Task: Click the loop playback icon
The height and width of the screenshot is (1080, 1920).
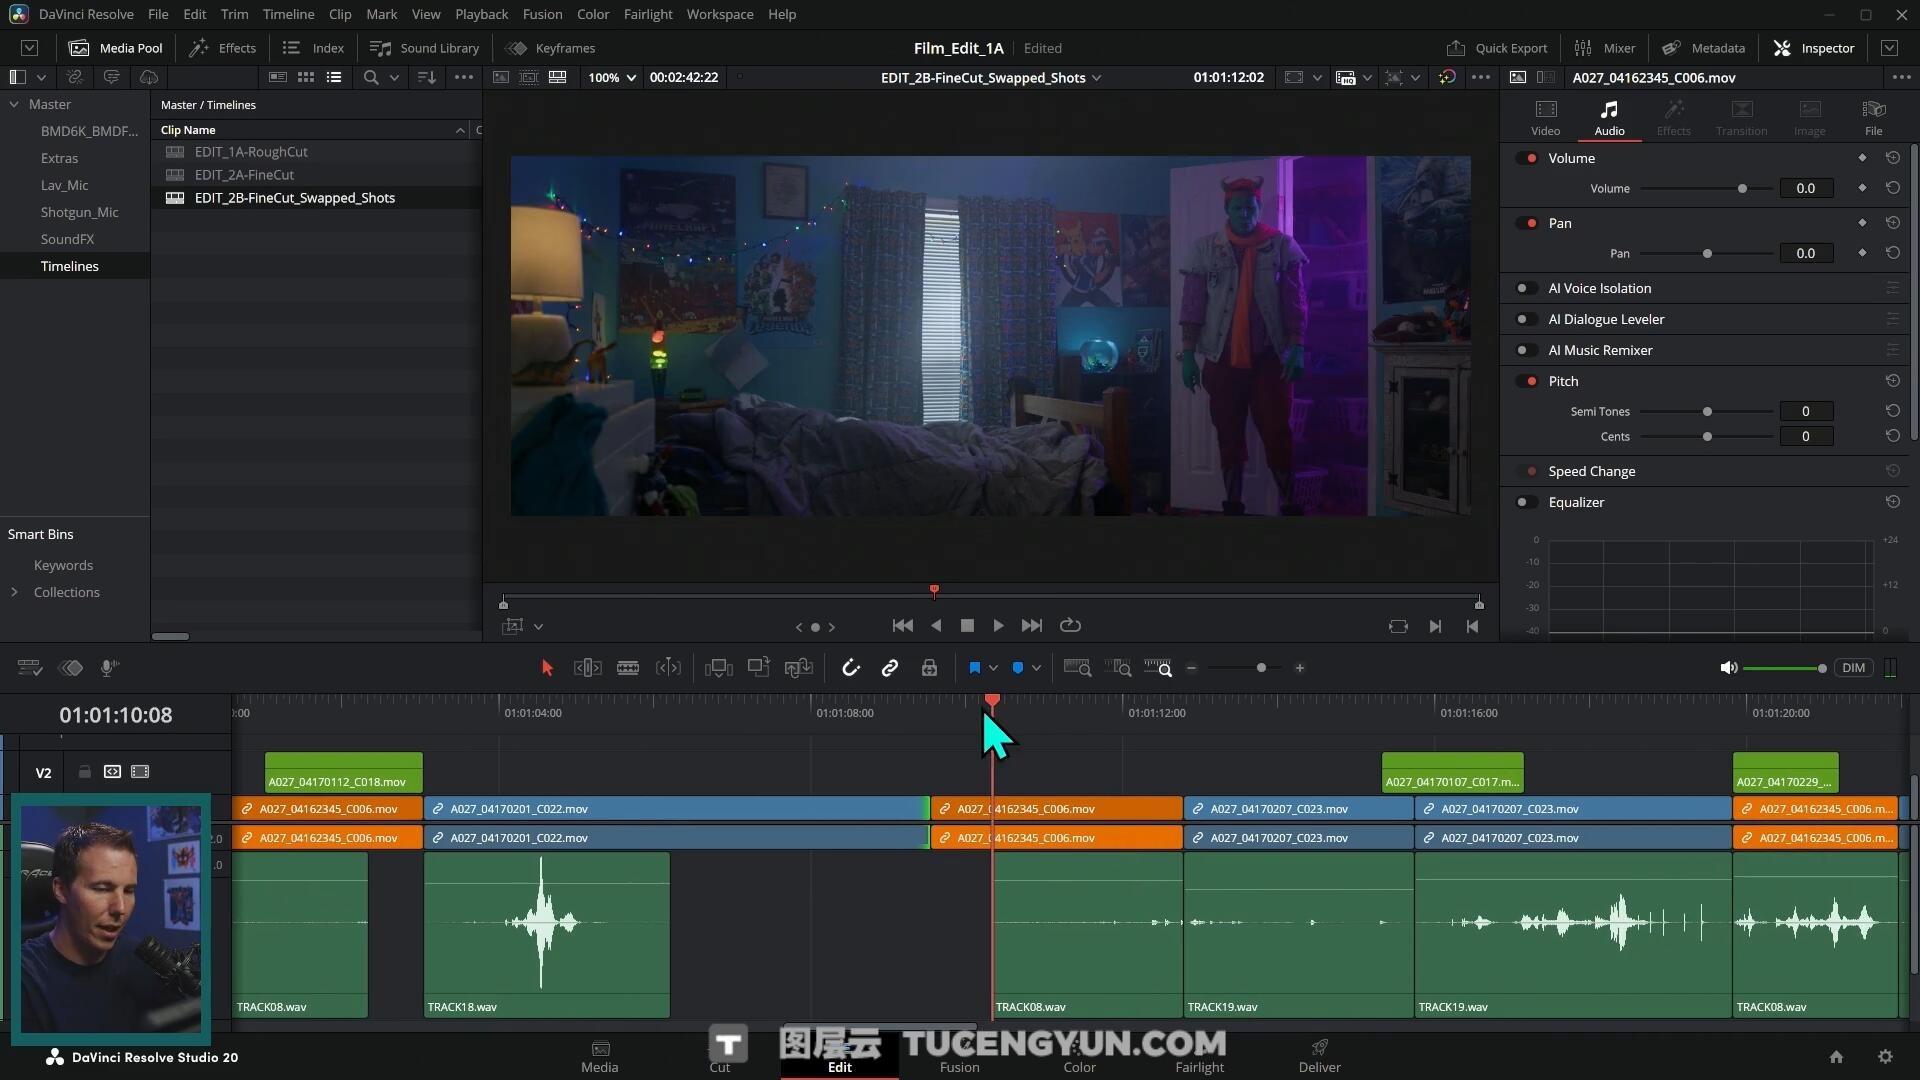Action: click(1070, 625)
